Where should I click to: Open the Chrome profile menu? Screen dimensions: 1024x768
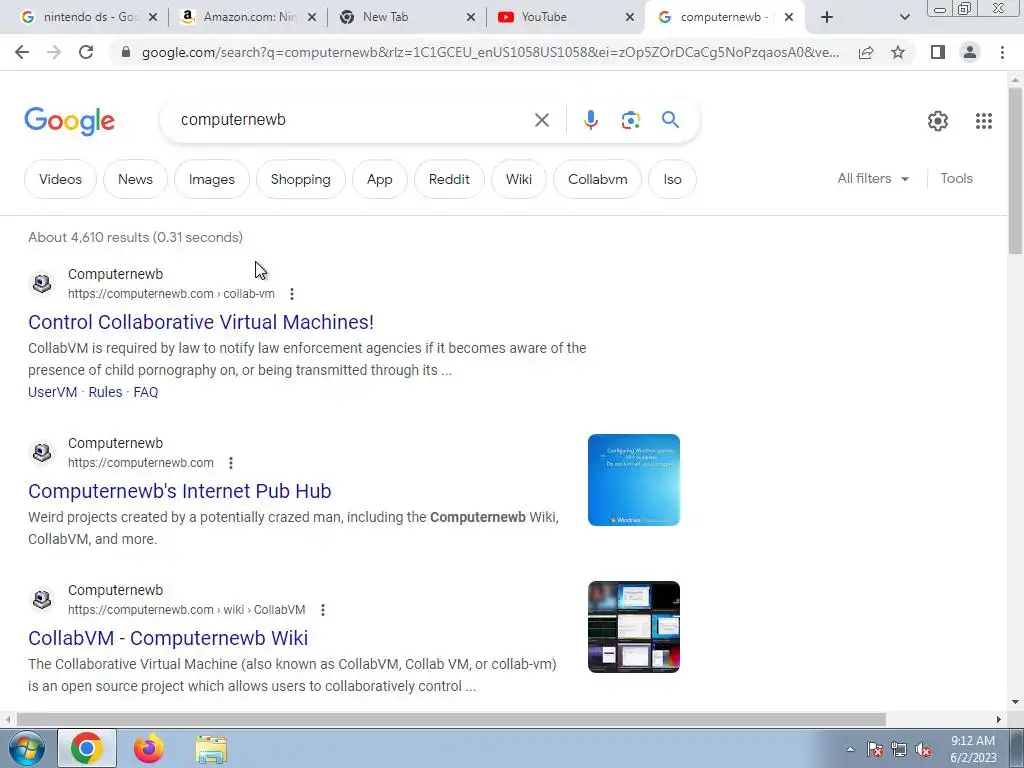pyautogui.click(x=970, y=52)
